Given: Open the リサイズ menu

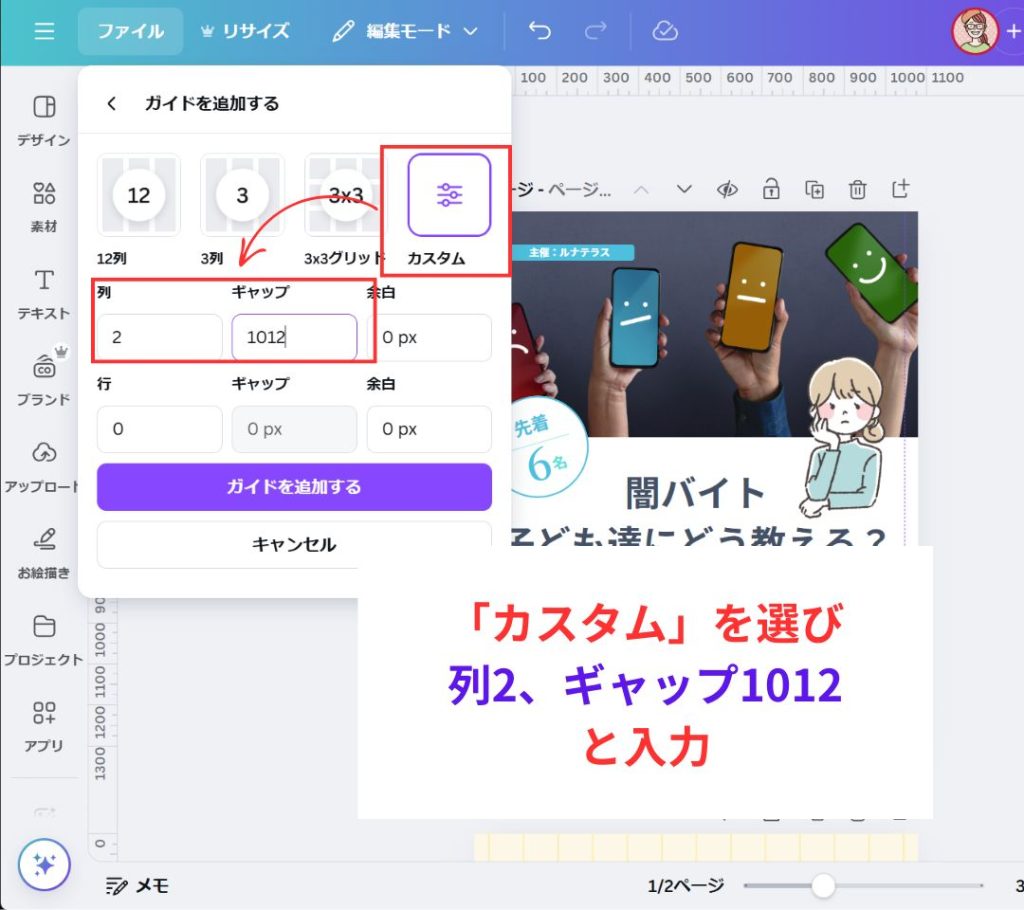Looking at the screenshot, I should click(x=245, y=31).
